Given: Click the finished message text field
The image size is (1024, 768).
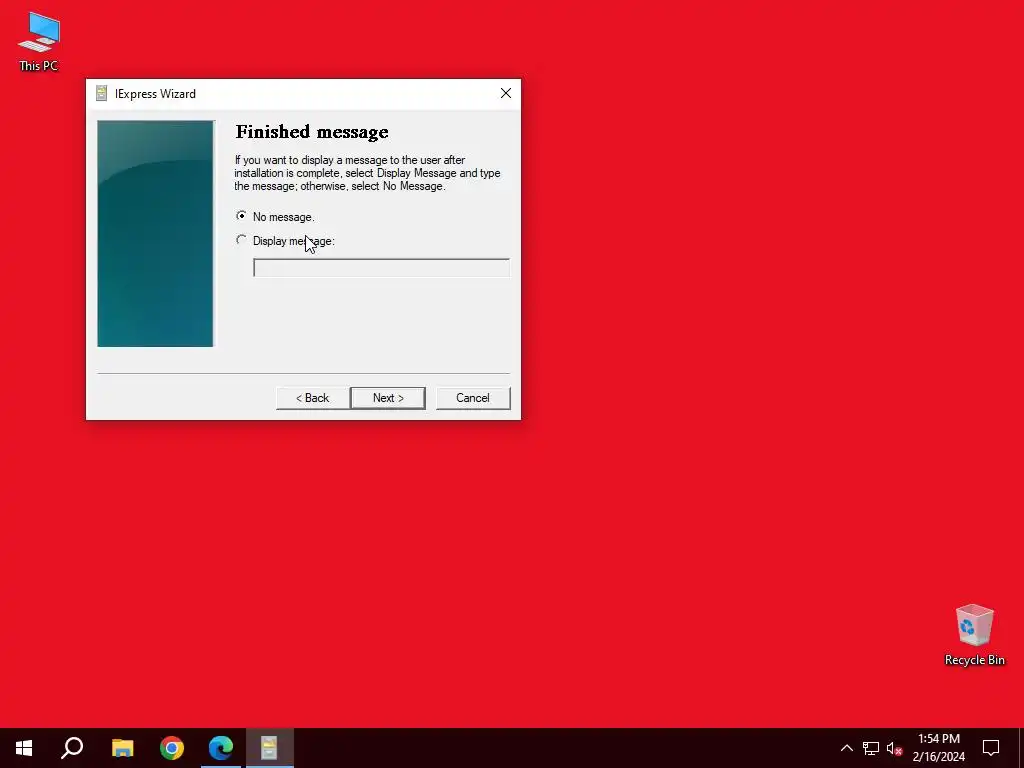Looking at the screenshot, I should coord(381,268).
